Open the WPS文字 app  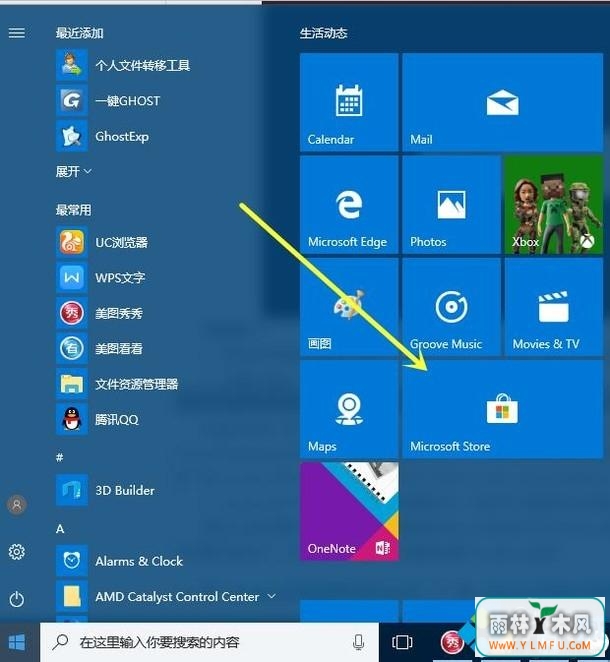tap(100, 277)
